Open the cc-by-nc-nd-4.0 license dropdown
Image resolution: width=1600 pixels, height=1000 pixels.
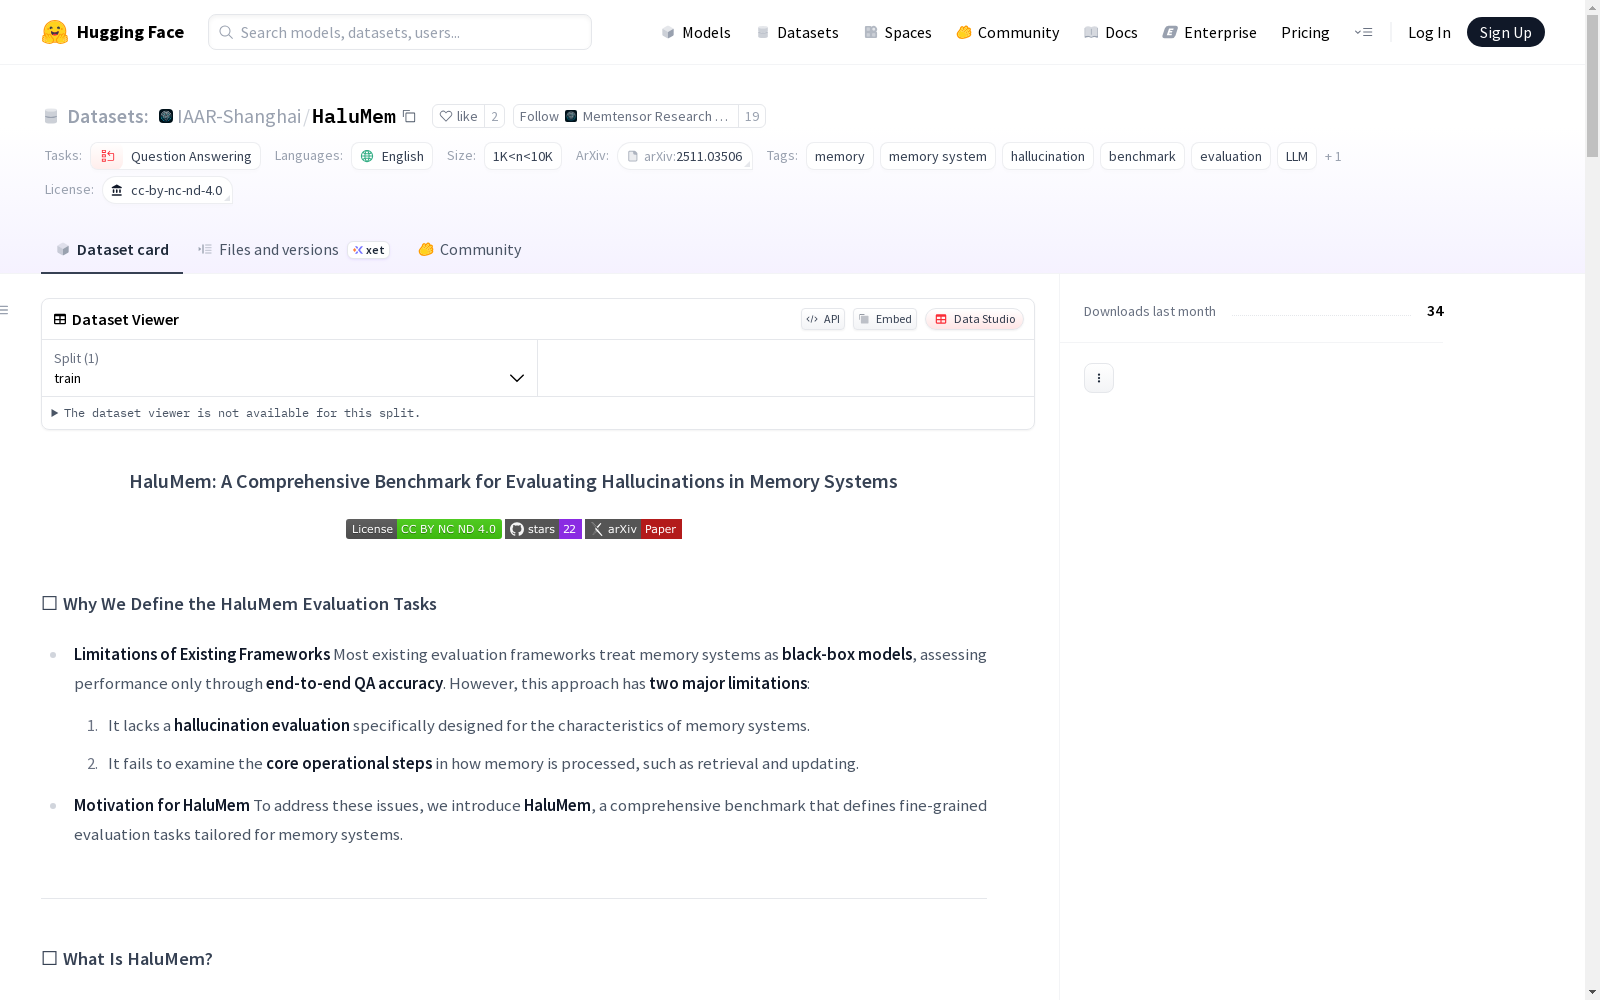click(168, 190)
